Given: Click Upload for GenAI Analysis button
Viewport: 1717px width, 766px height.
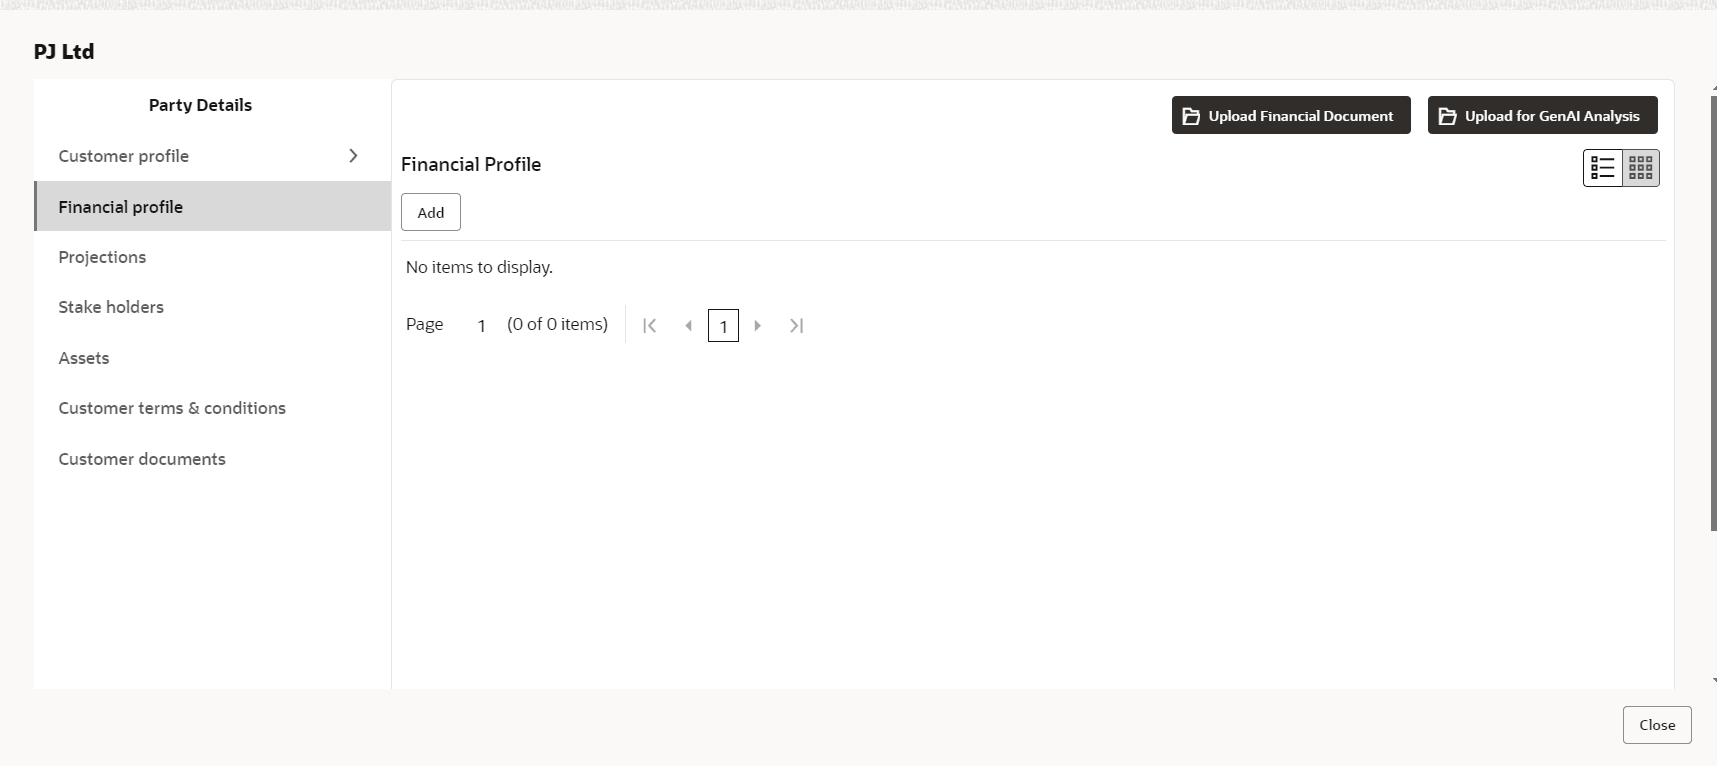Looking at the screenshot, I should pos(1542,115).
